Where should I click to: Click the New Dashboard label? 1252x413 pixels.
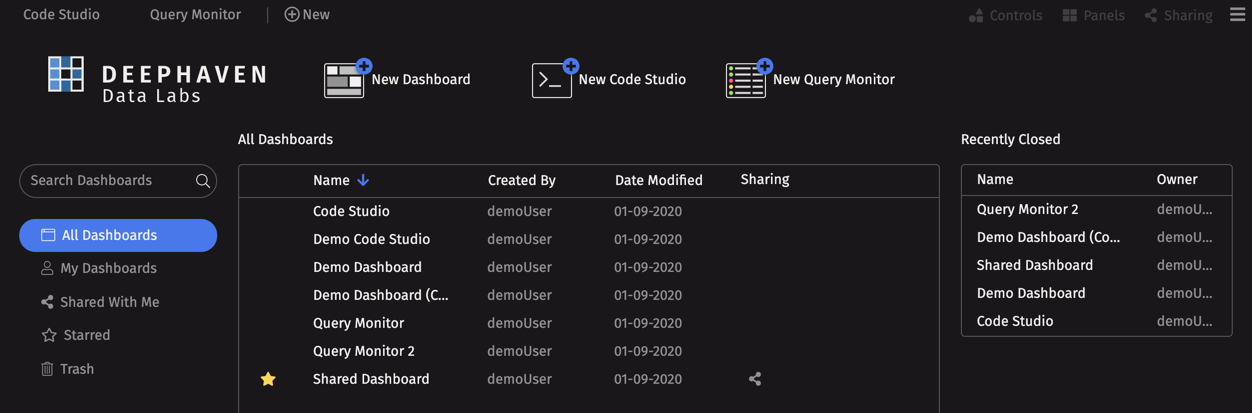[421, 79]
